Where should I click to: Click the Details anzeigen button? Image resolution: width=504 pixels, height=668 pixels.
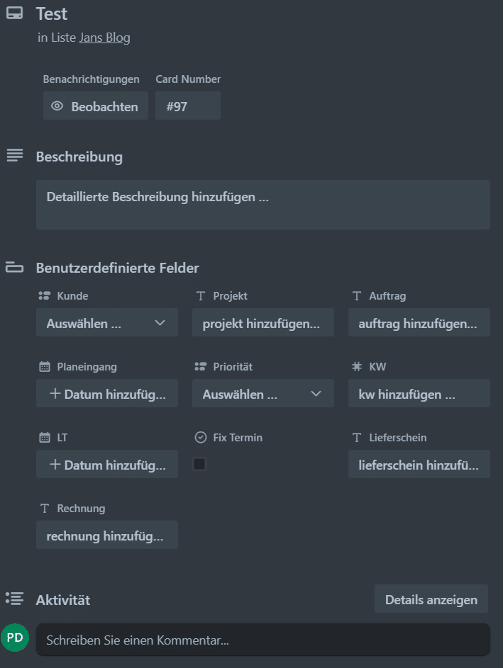point(431,599)
